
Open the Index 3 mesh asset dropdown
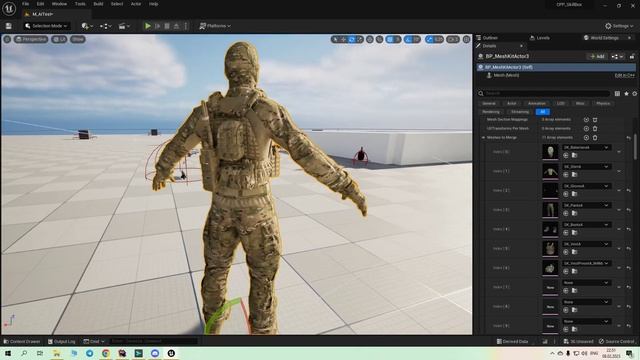click(x=586, y=205)
